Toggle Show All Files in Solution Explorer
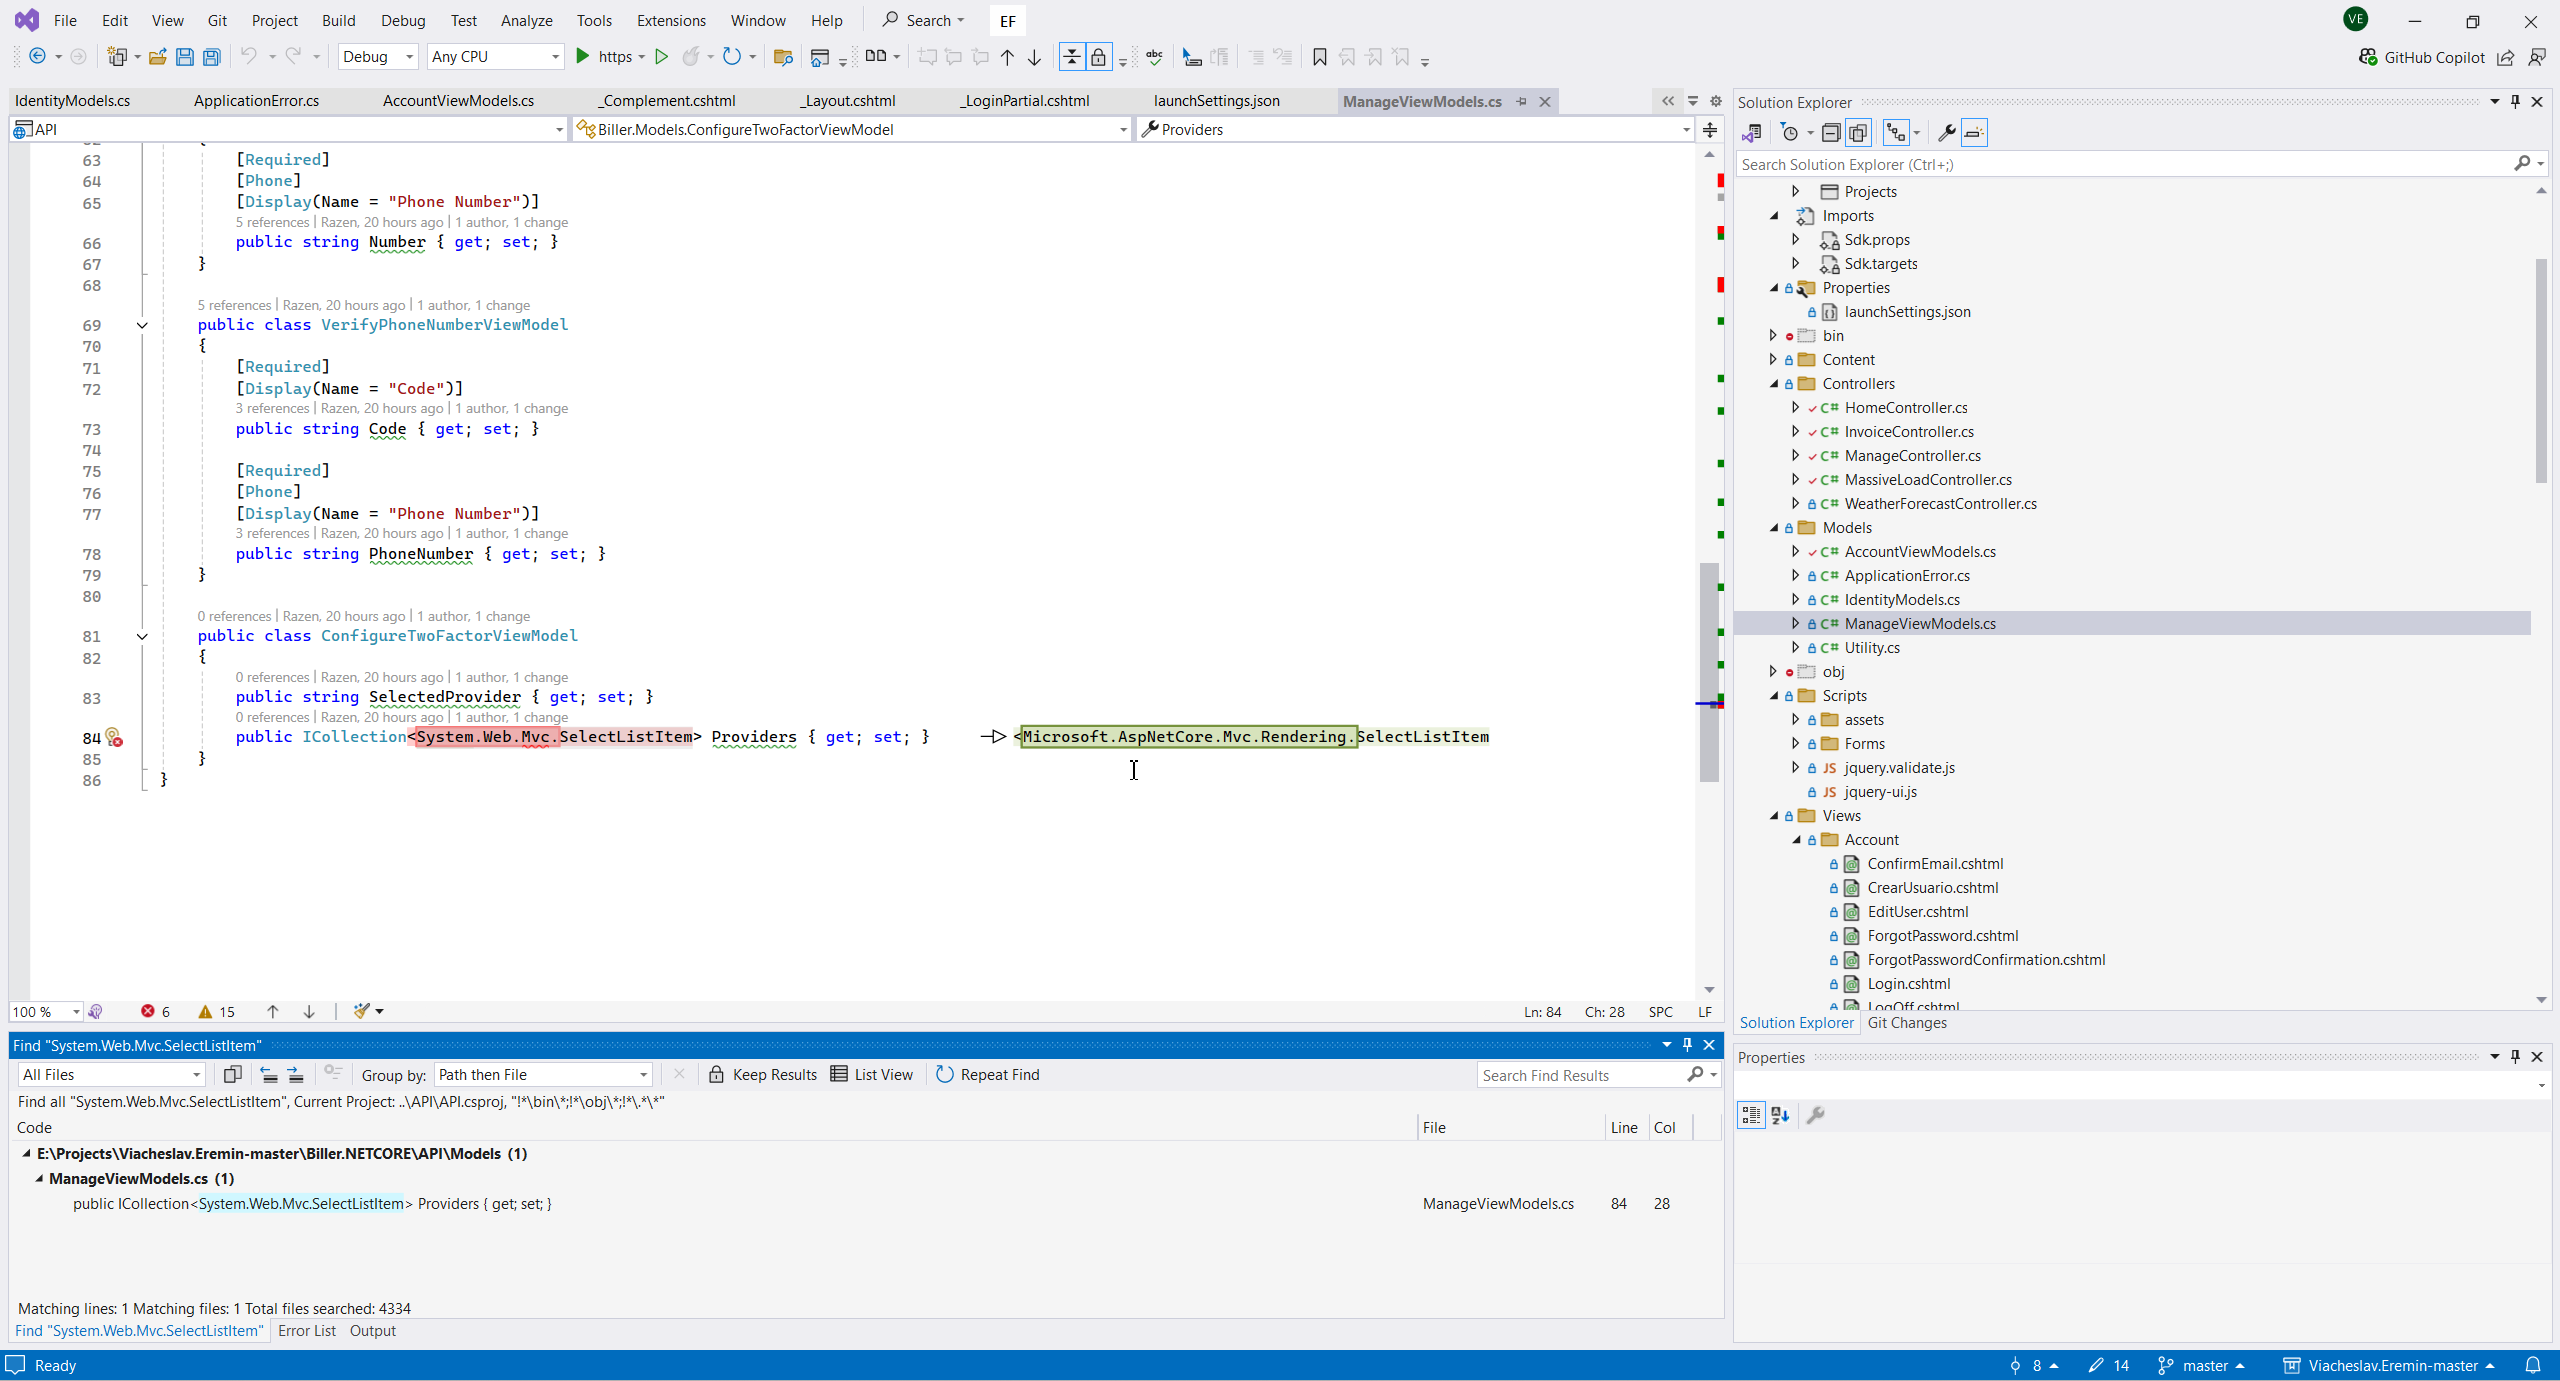This screenshot has width=2560, height=1381. click(1859, 132)
